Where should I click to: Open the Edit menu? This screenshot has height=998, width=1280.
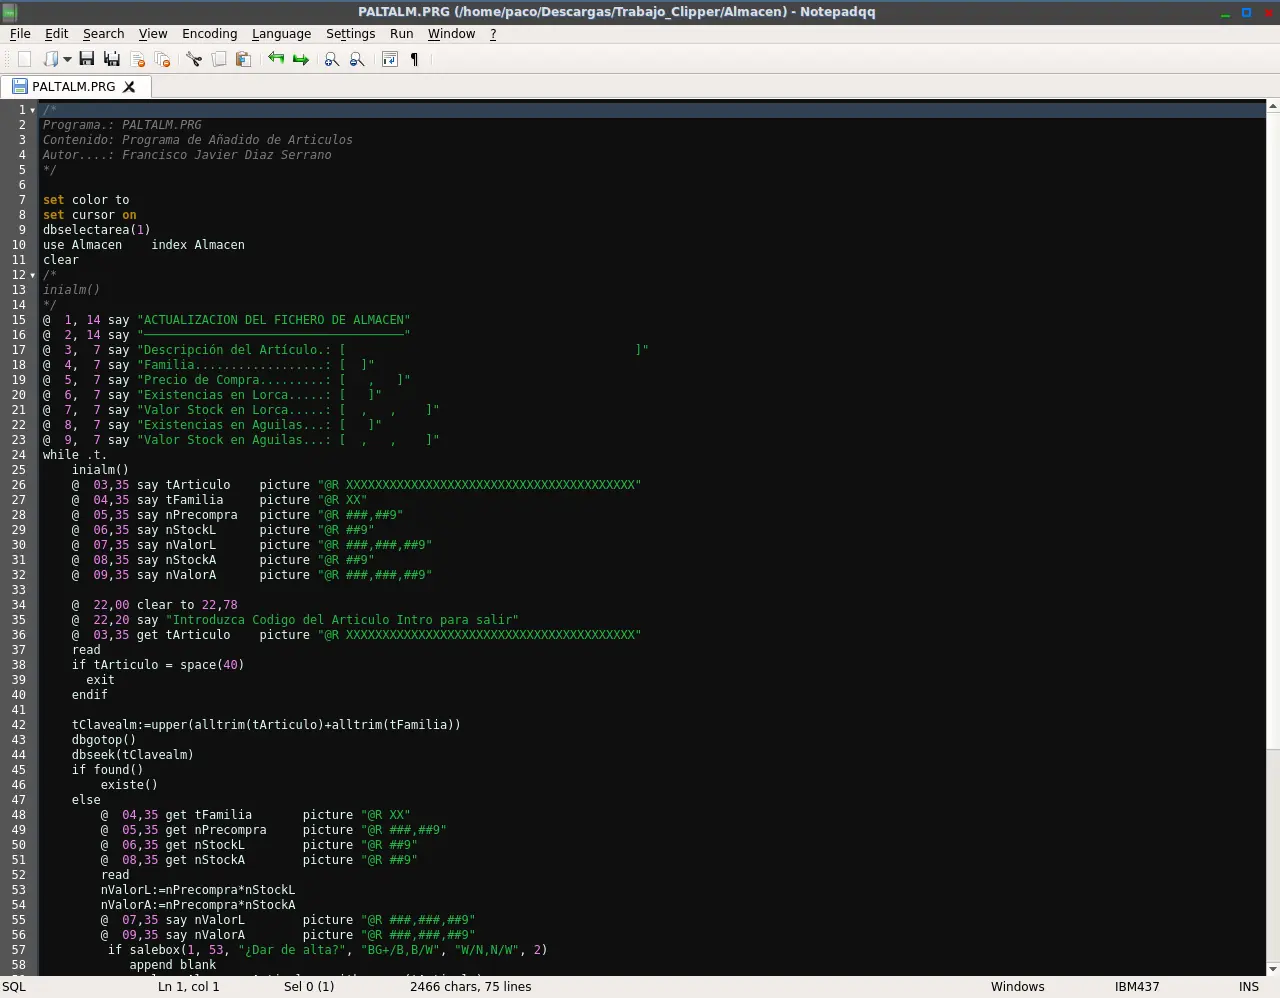point(57,33)
